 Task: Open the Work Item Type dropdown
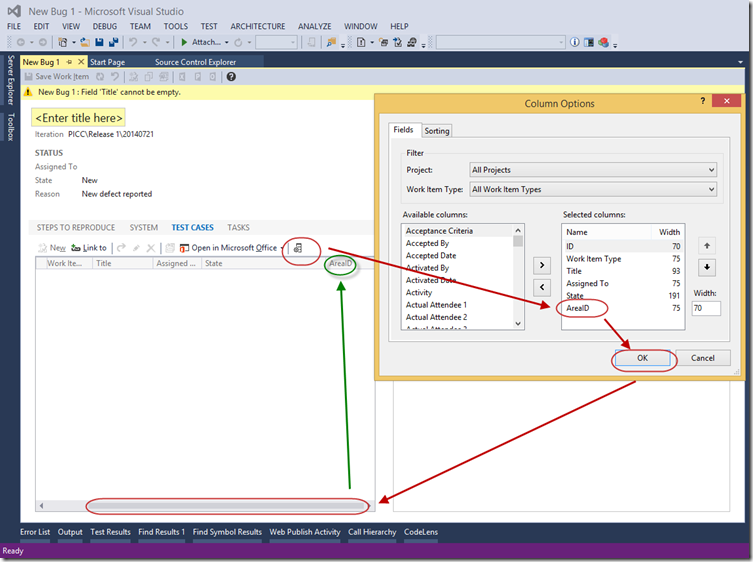click(x=593, y=189)
